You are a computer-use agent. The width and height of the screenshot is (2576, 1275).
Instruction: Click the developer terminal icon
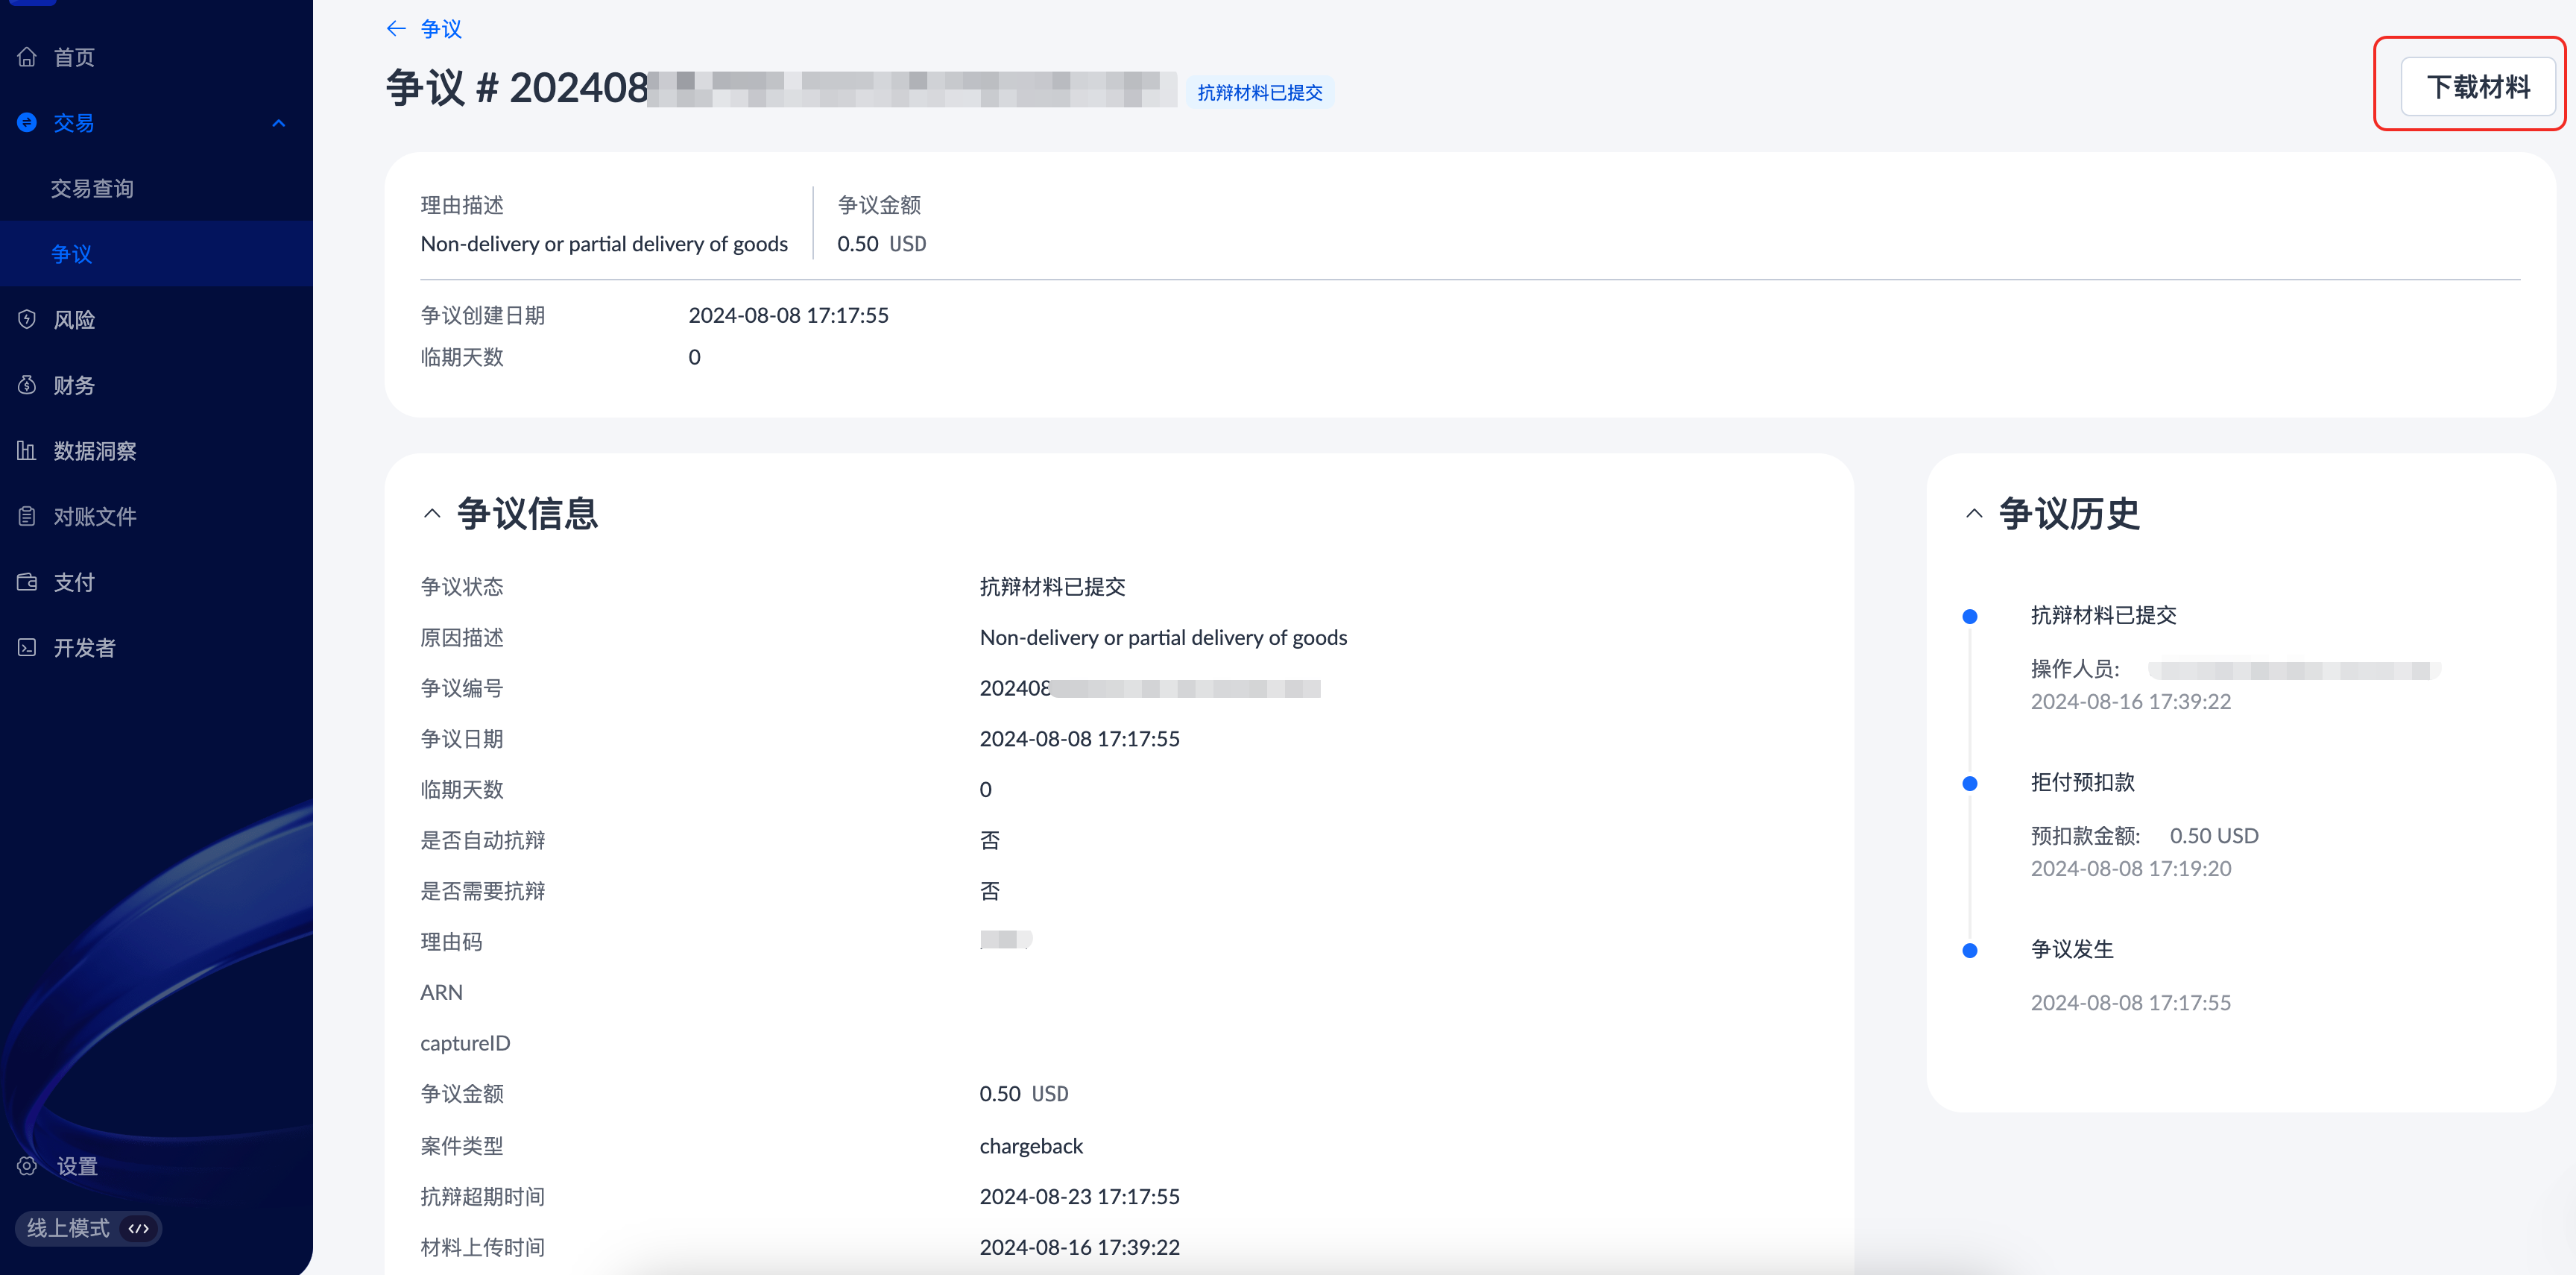[x=27, y=647]
